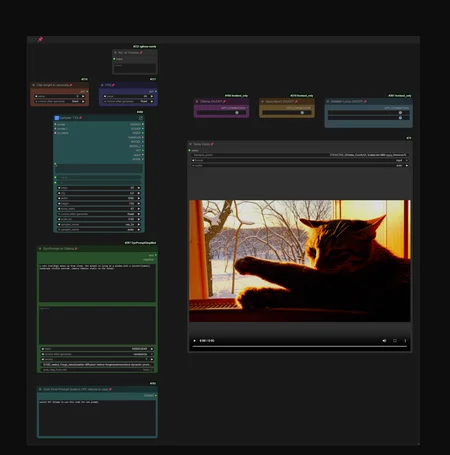Toggle the Ollama On/Off switch
The image size is (450, 455).
pos(237,113)
